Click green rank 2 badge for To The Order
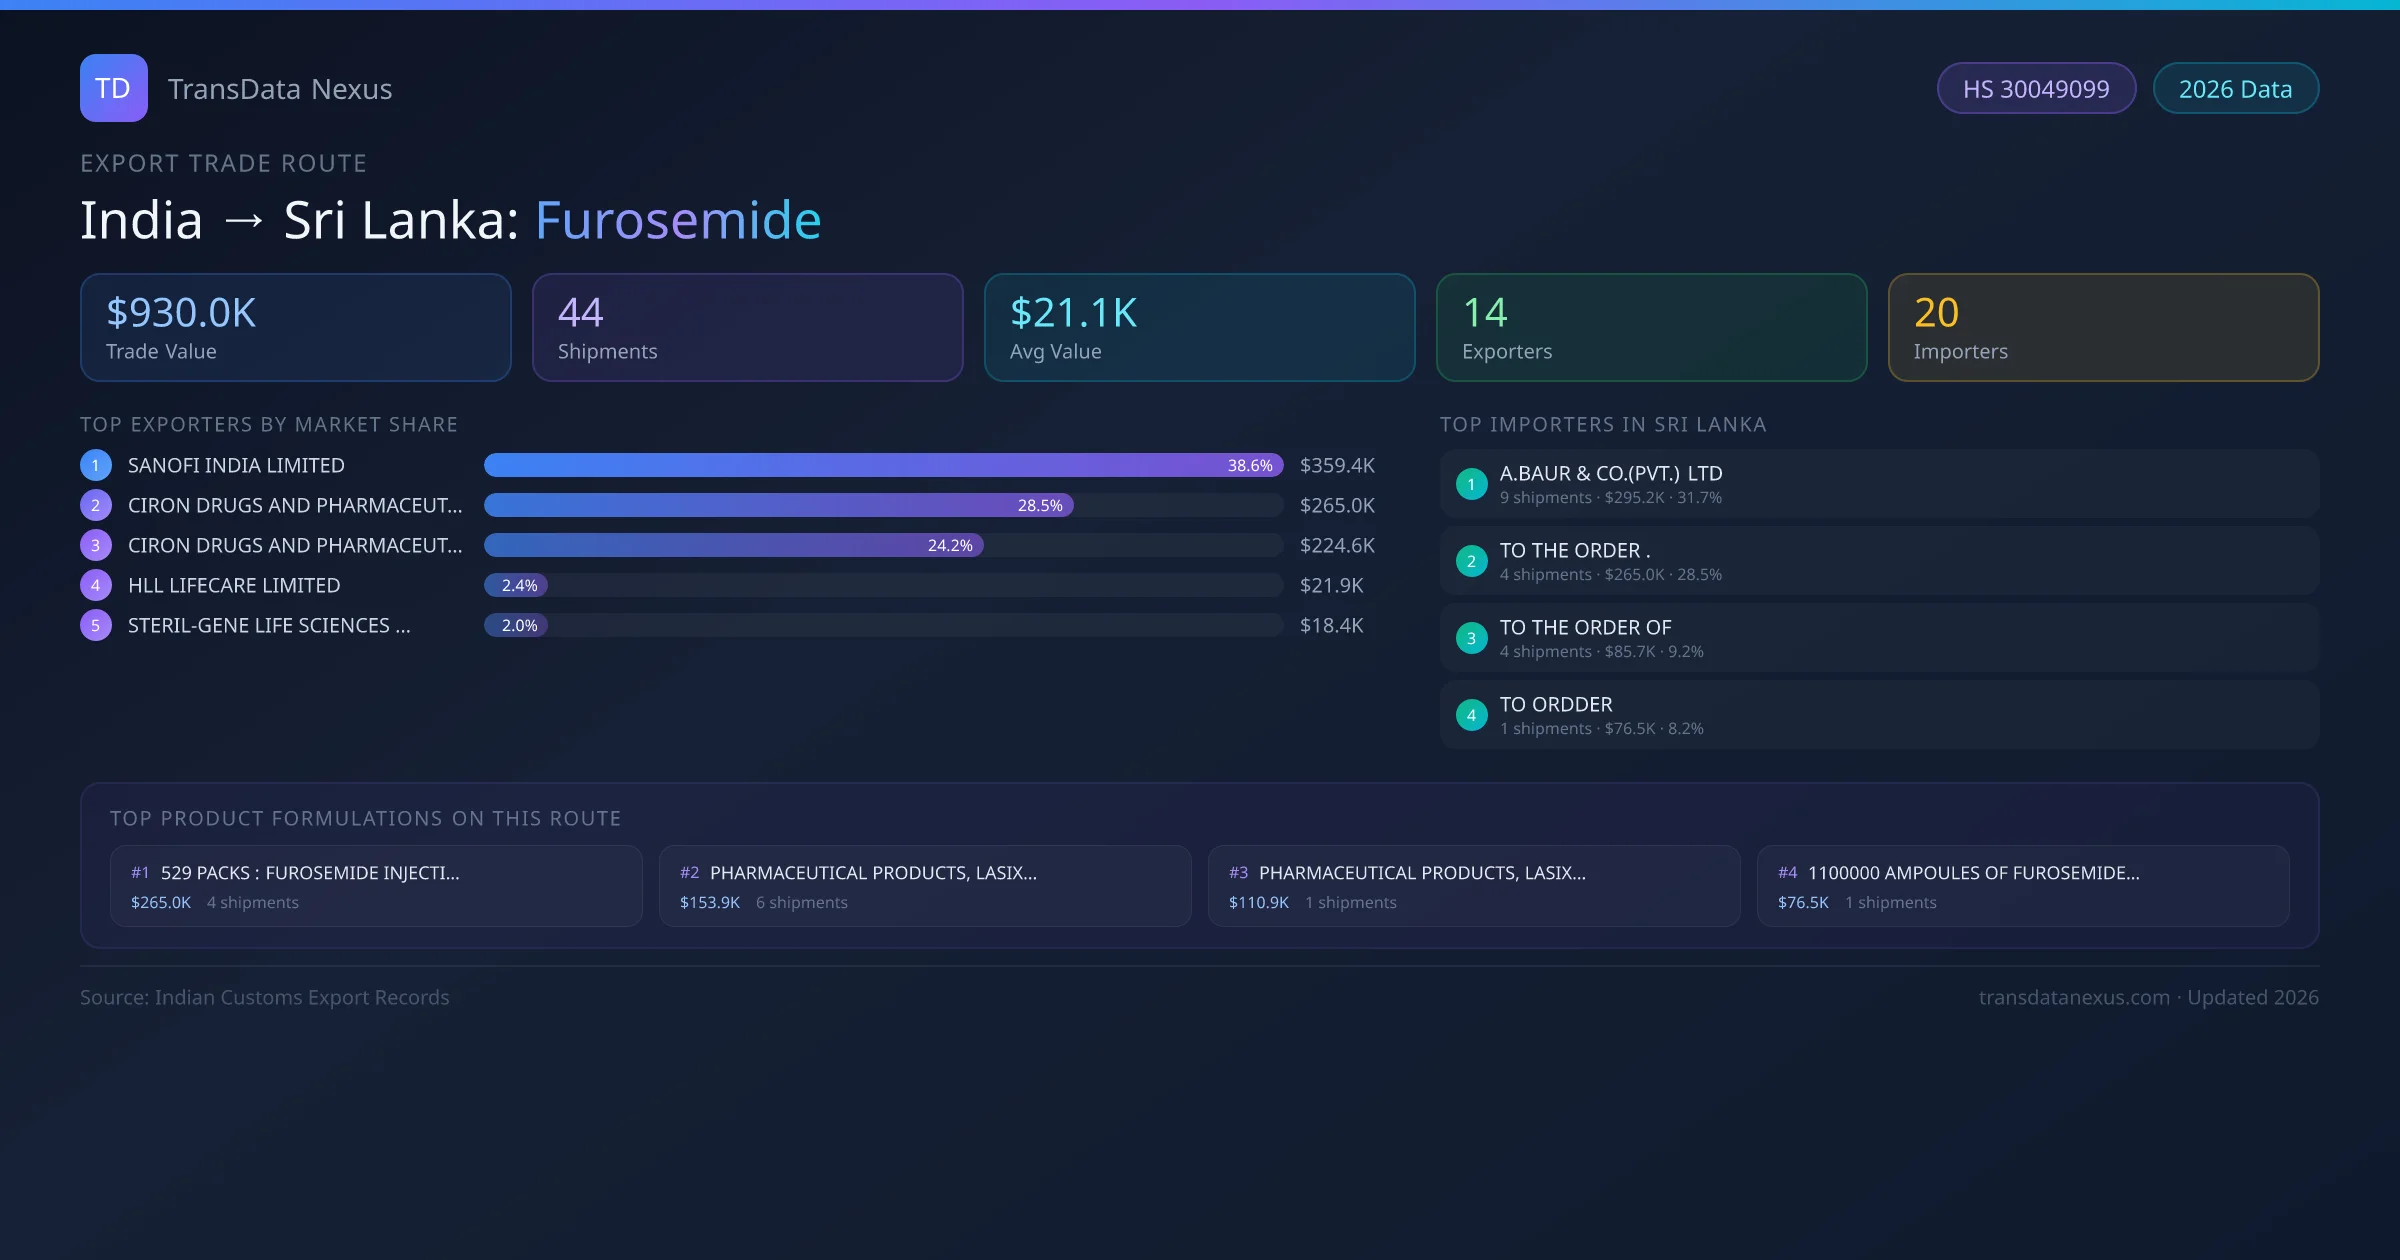Image resolution: width=2400 pixels, height=1260 pixels. [x=1471, y=561]
